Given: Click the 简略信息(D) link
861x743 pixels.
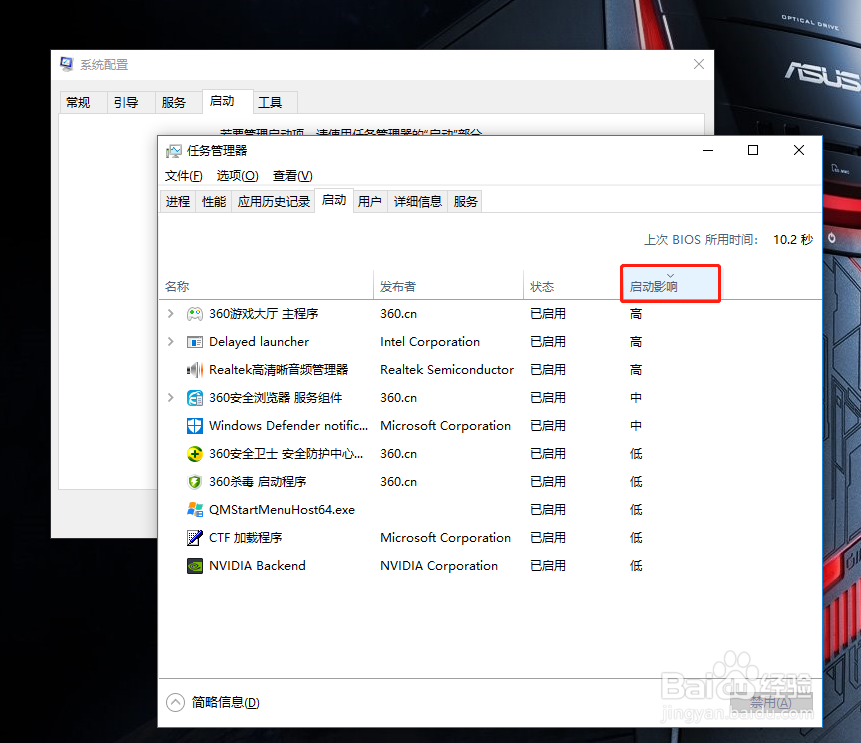Looking at the screenshot, I should [x=225, y=702].
